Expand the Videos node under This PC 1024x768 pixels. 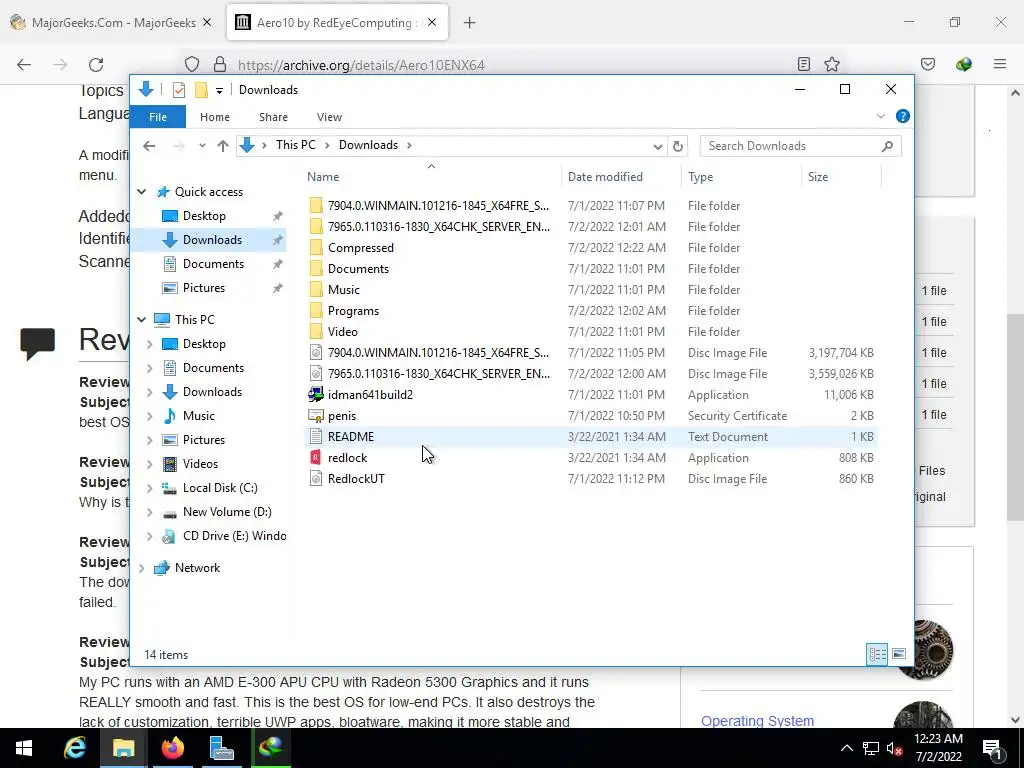pyautogui.click(x=150, y=464)
